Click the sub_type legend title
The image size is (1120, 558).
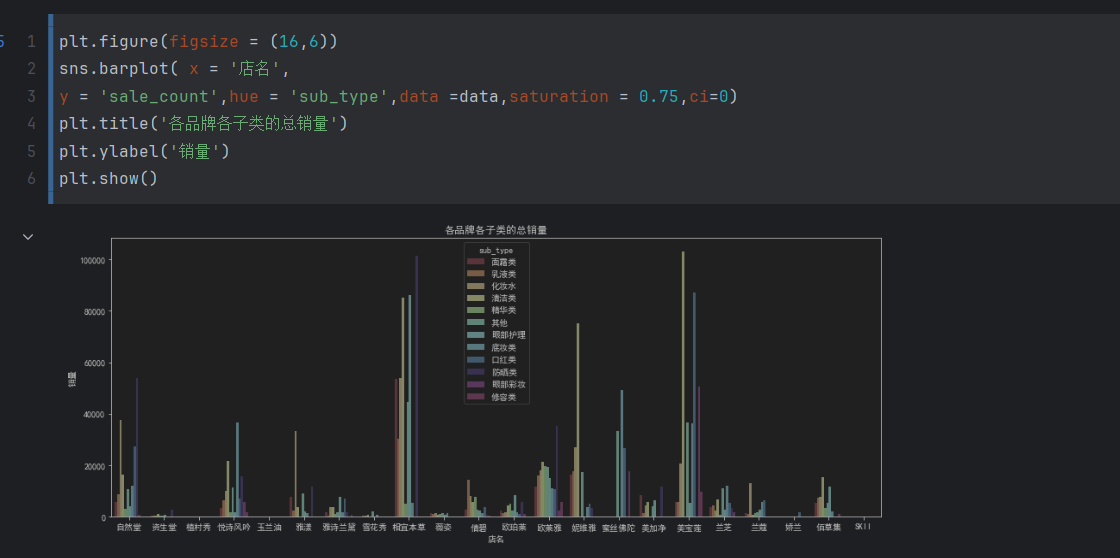(x=496, y=249)
